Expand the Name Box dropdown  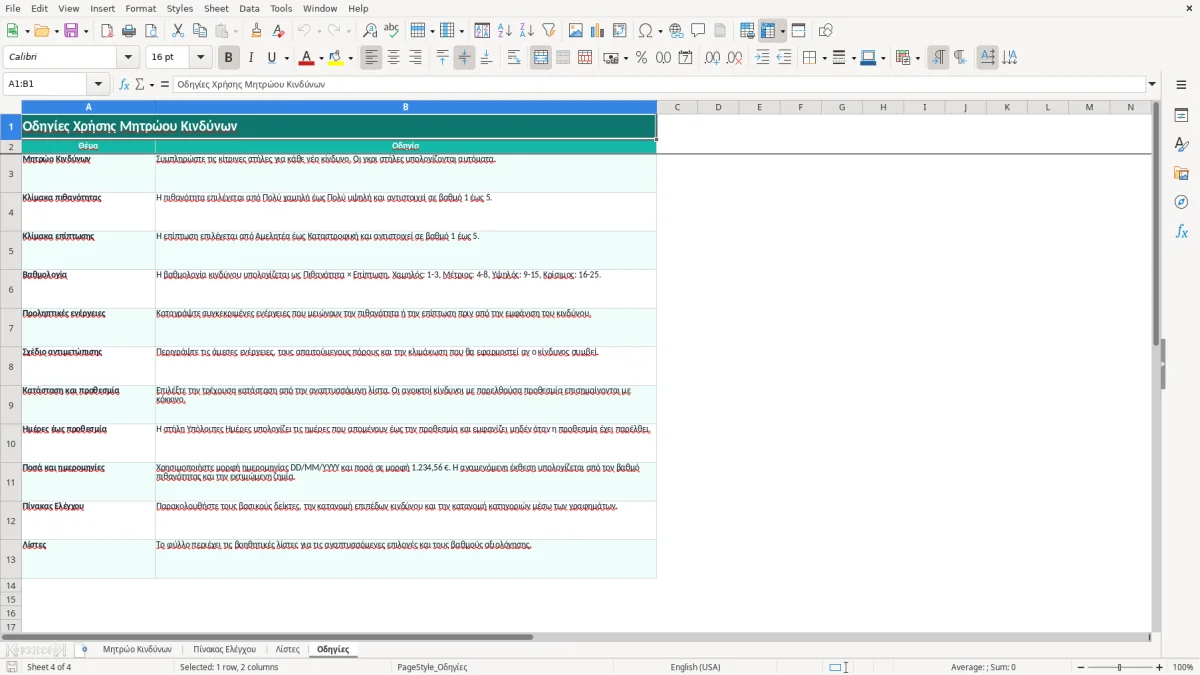coord(98,85)
